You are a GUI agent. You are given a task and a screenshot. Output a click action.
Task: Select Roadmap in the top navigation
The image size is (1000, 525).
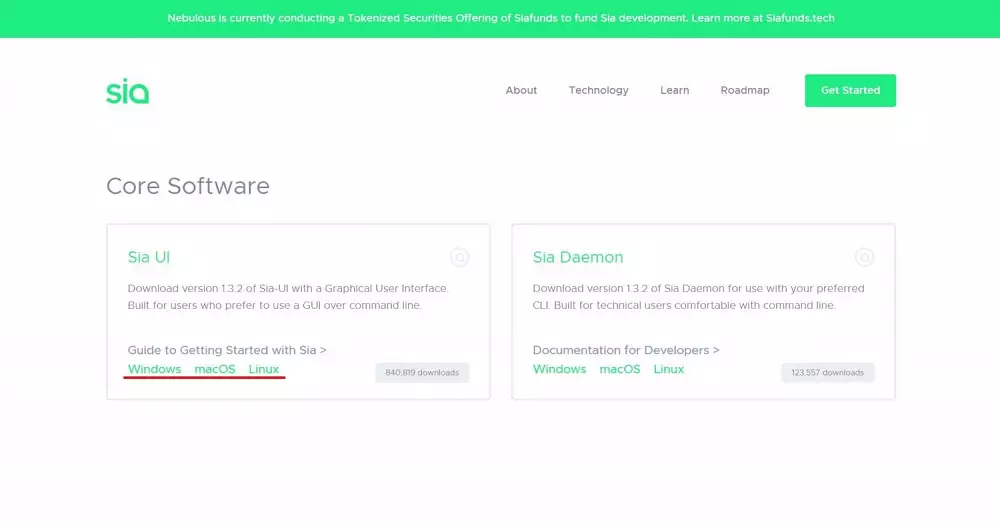coord(745,90)
